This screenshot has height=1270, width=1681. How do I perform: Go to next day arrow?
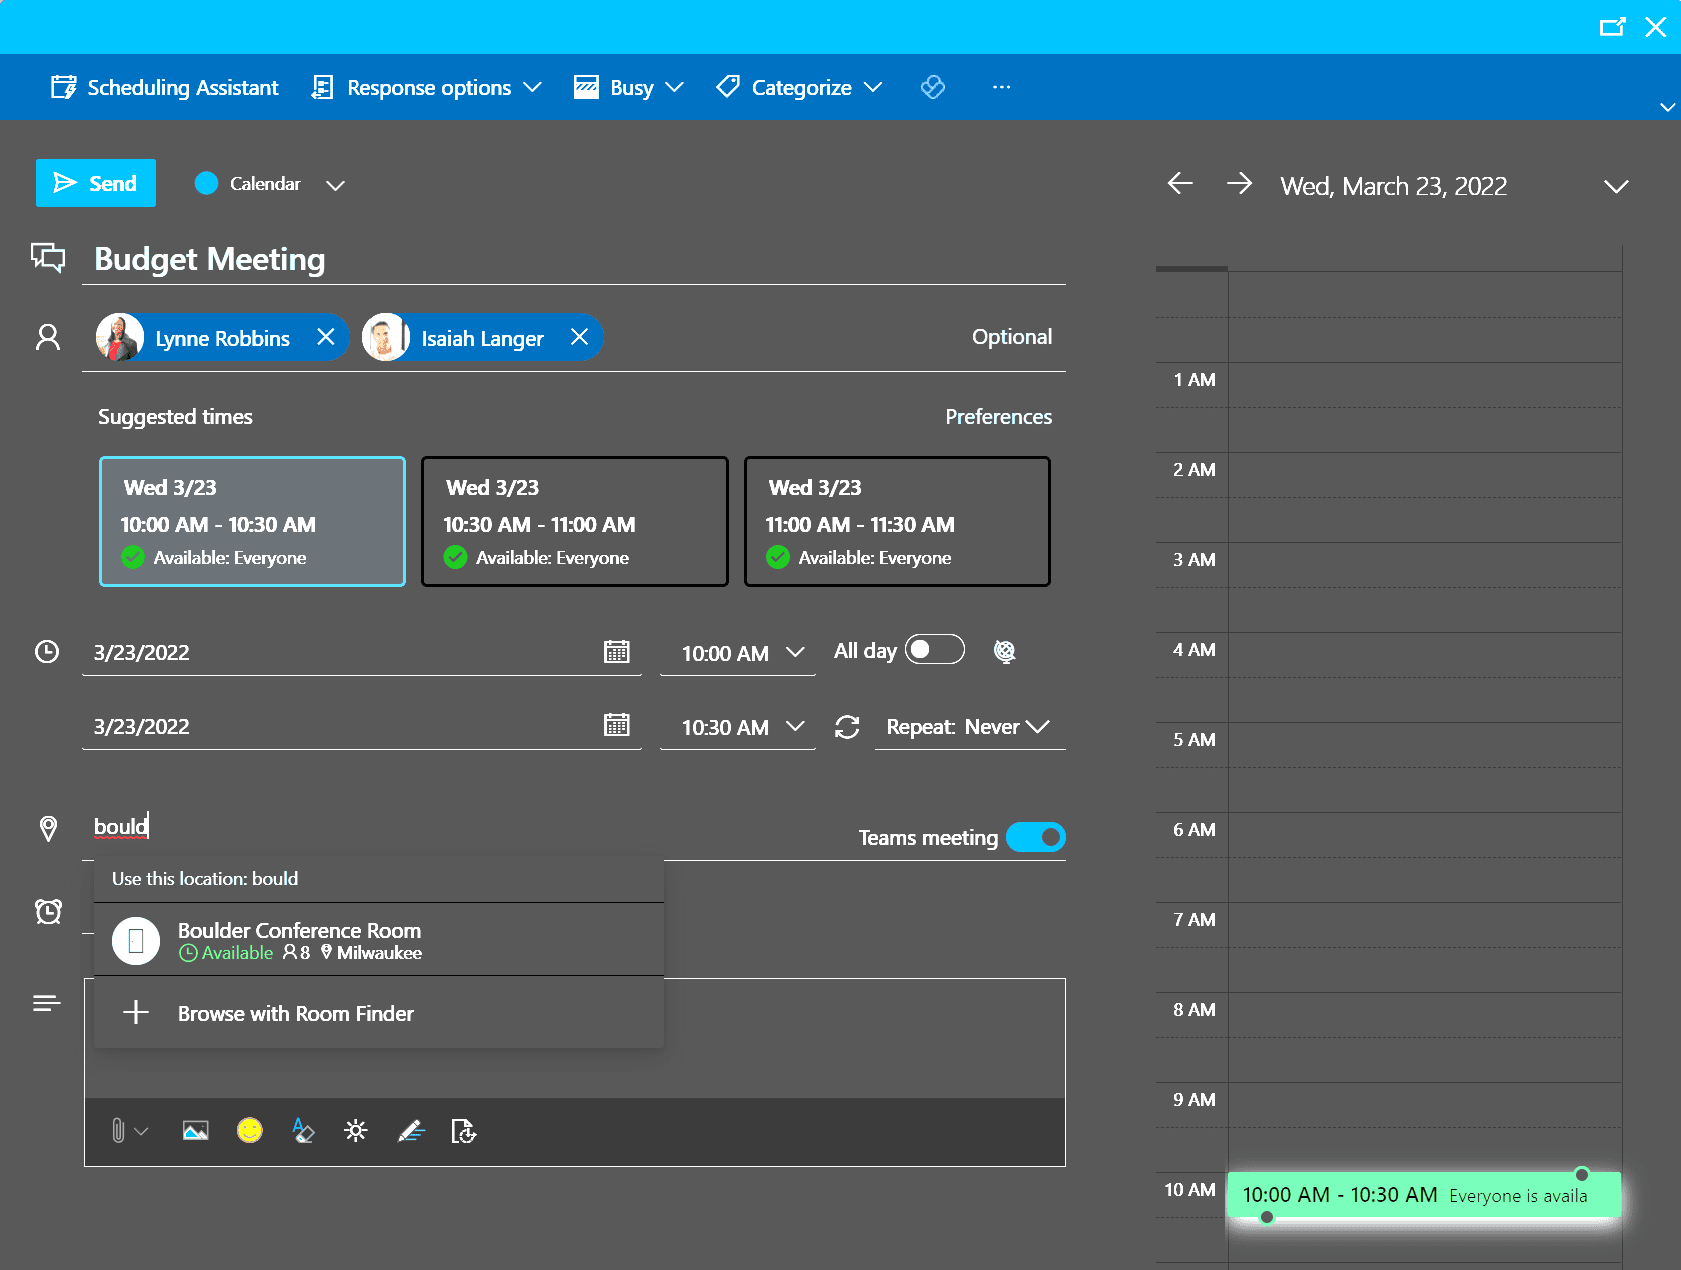tap(1239, 184)
